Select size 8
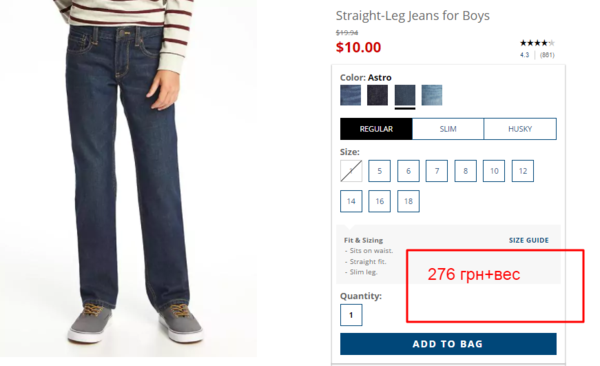 point(465,171)
